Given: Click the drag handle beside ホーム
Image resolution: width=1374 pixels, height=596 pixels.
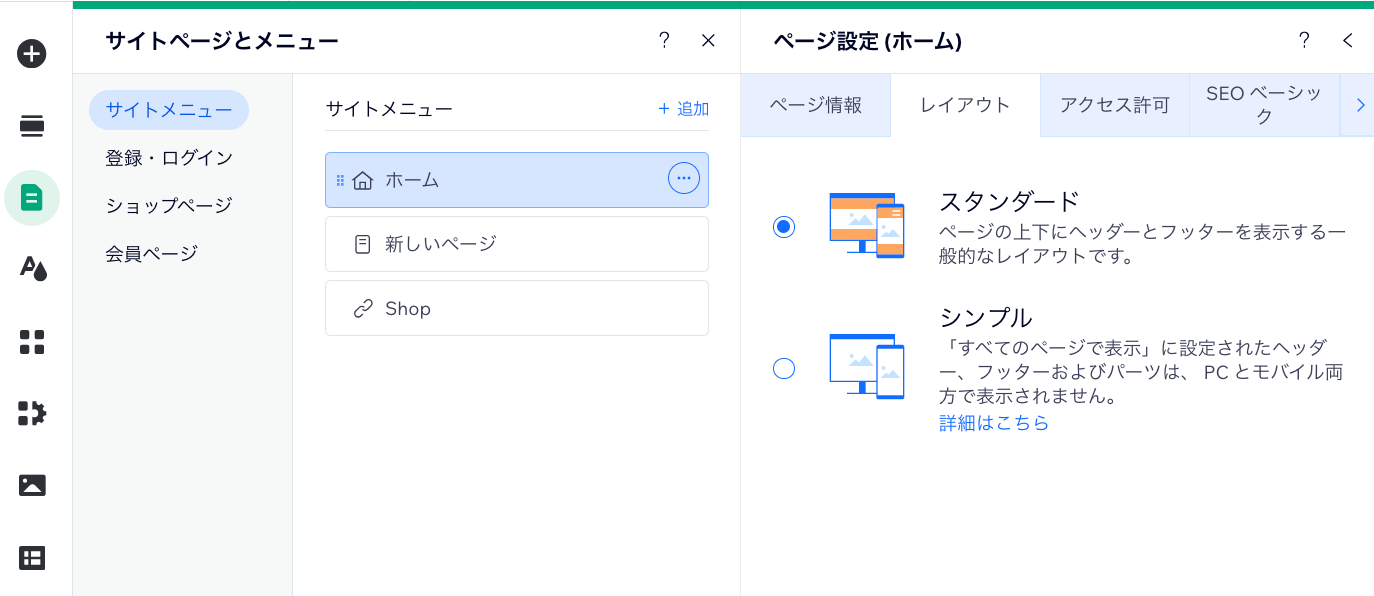Looking at the screenshot, I should [x=340, y=179].
